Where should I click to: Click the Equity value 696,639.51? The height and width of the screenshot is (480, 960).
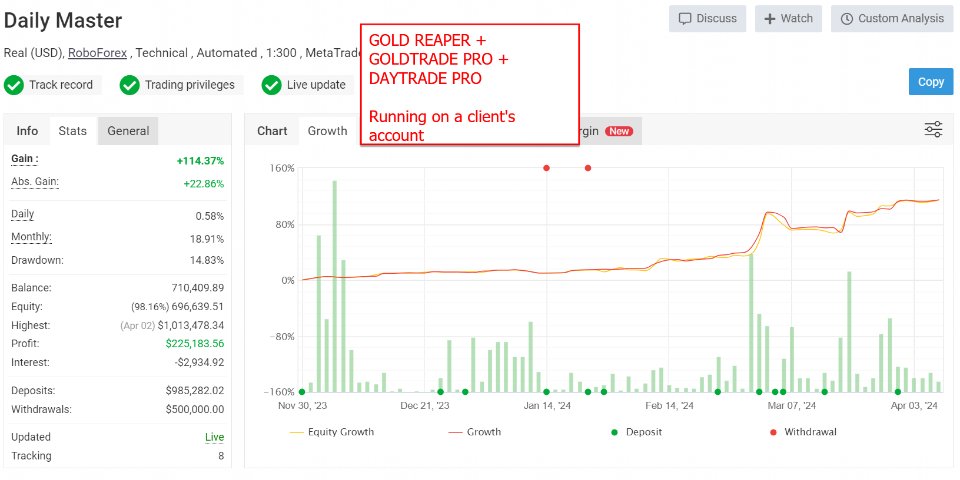pos(198,307)
